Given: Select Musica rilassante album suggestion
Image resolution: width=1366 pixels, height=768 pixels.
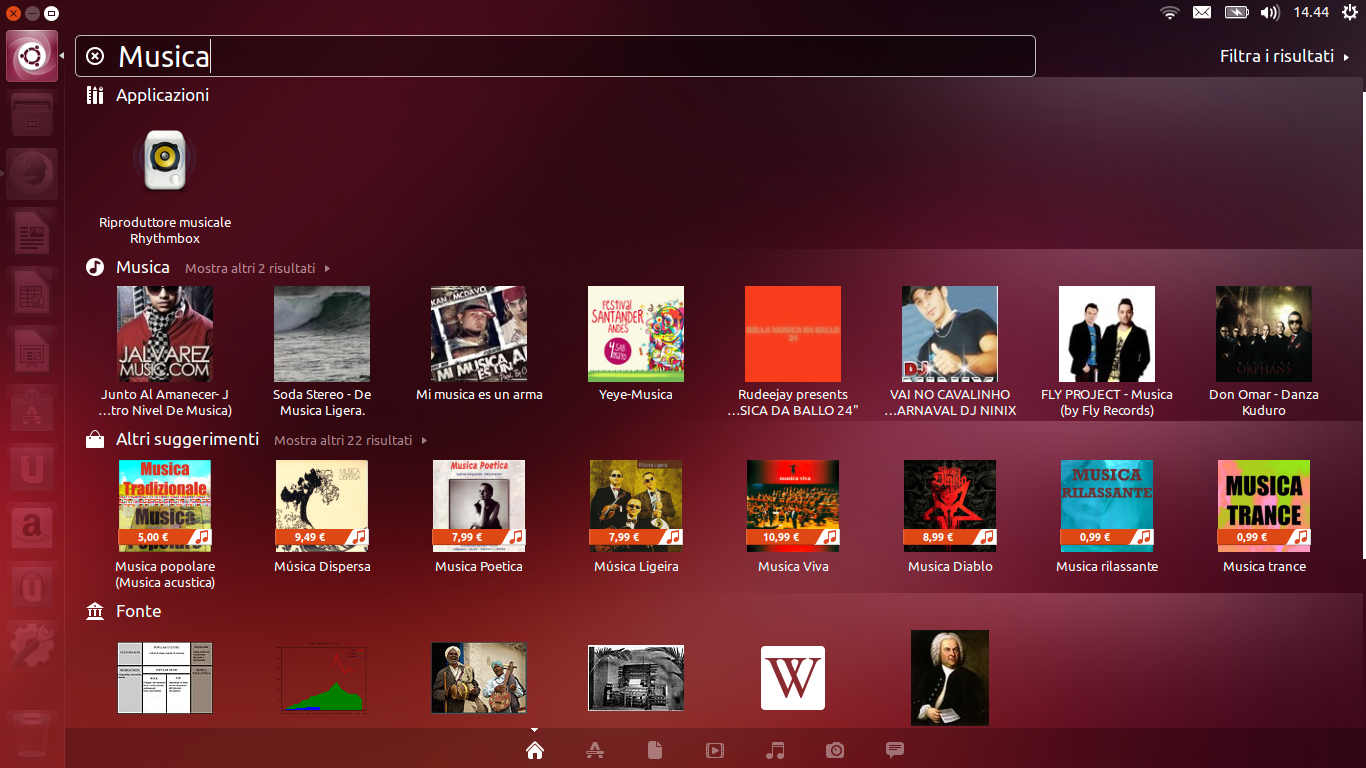Looking at the screenshot, I should pyautogui.click(x=1107, y=506).
